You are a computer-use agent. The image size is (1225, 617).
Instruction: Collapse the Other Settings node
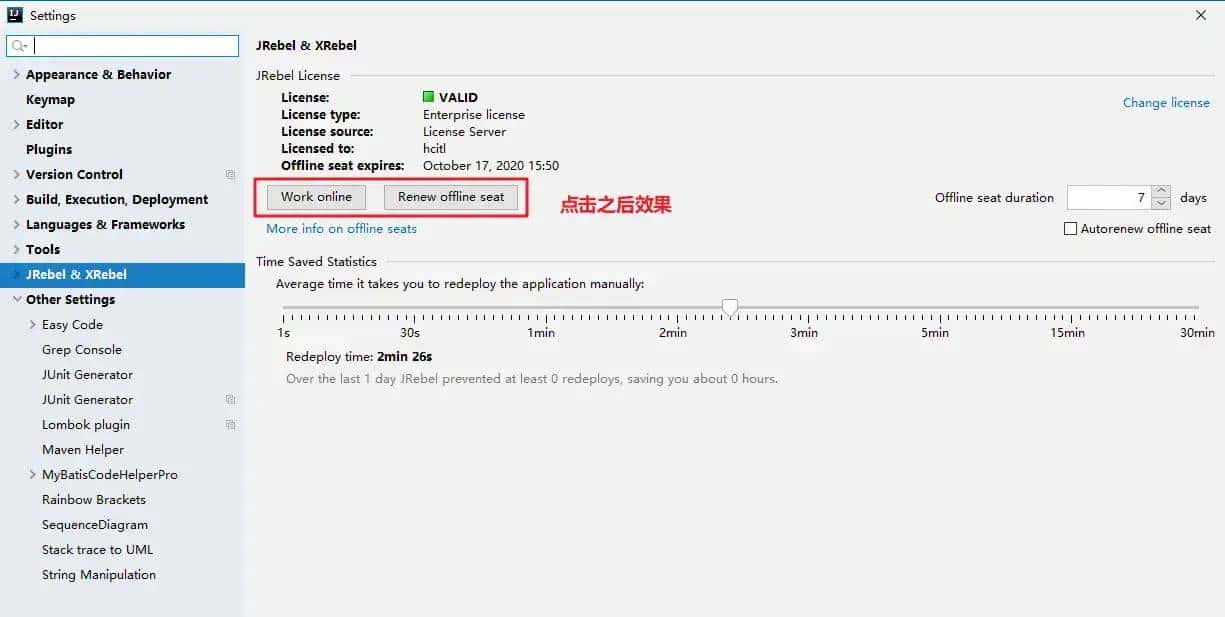pos(16,300)
